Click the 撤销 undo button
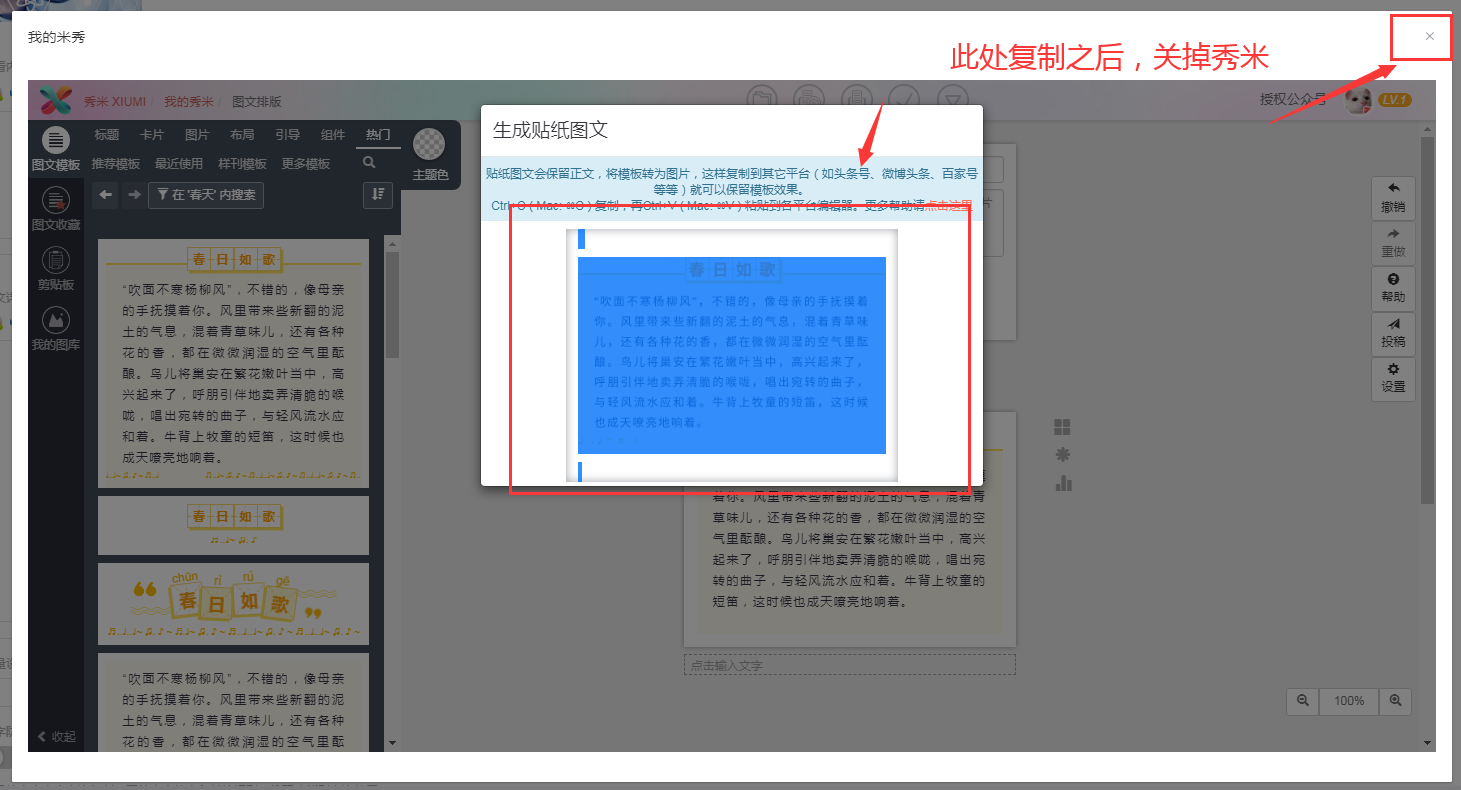 [1393, 196]
